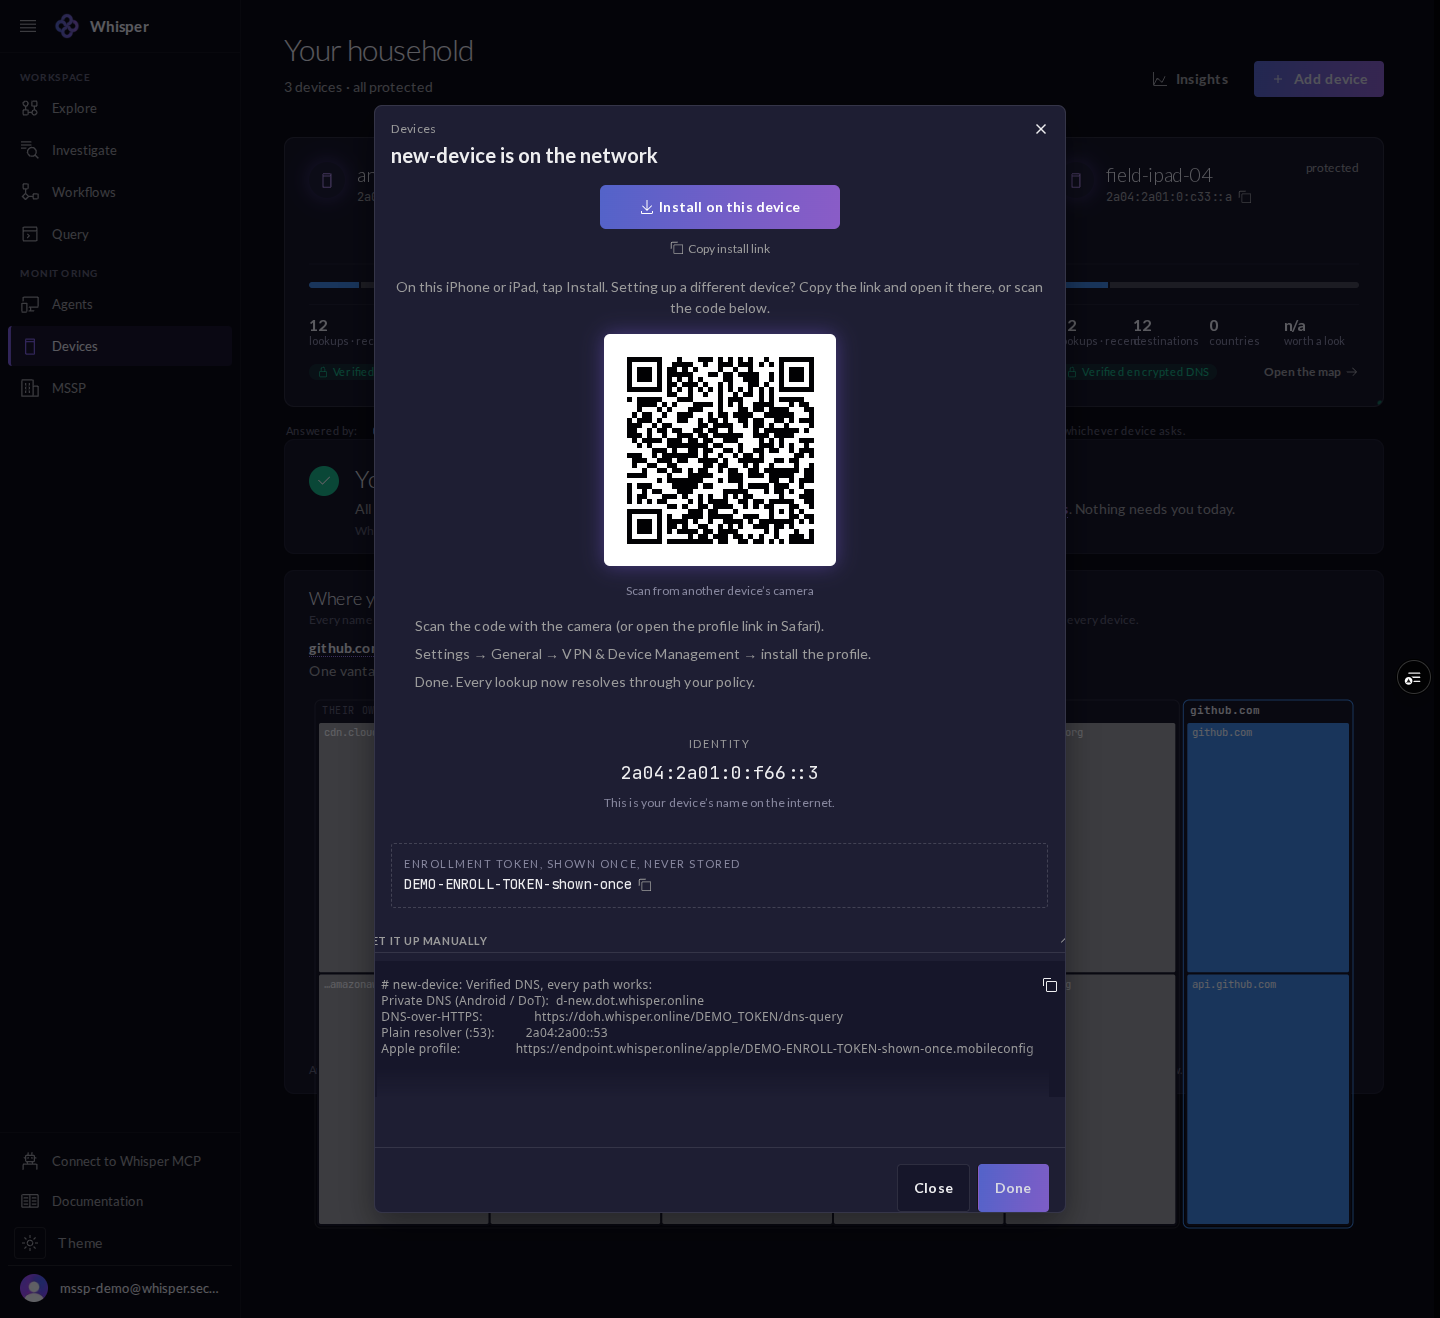Open Insights in the header

1190,79
